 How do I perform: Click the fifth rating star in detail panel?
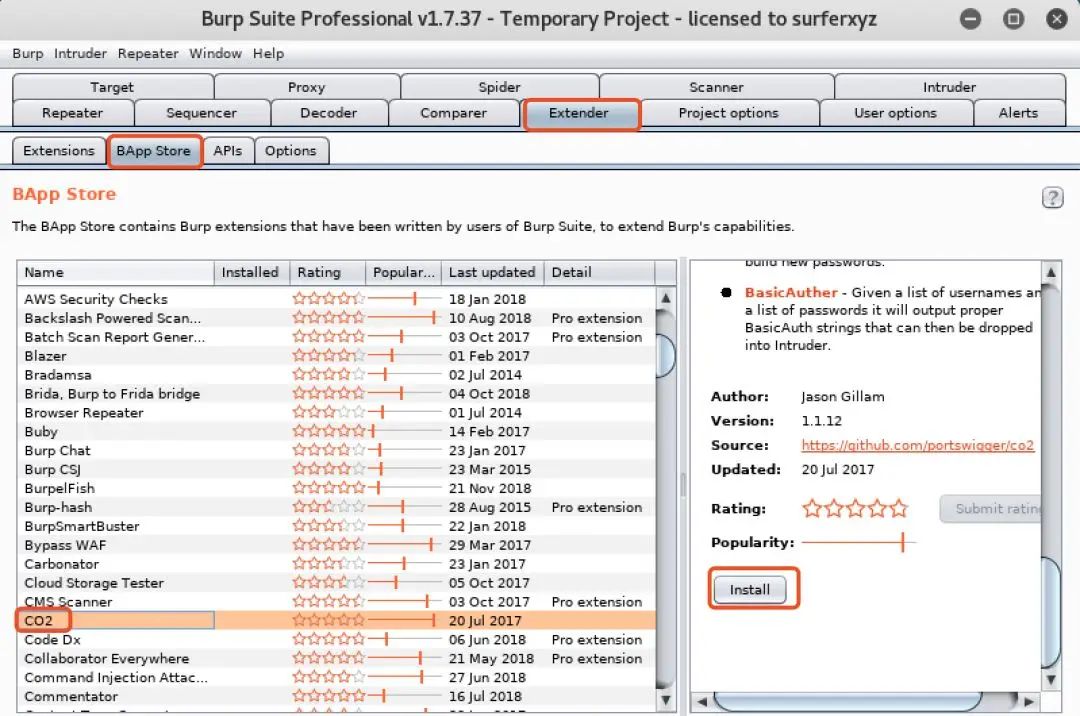click(899, 509)
